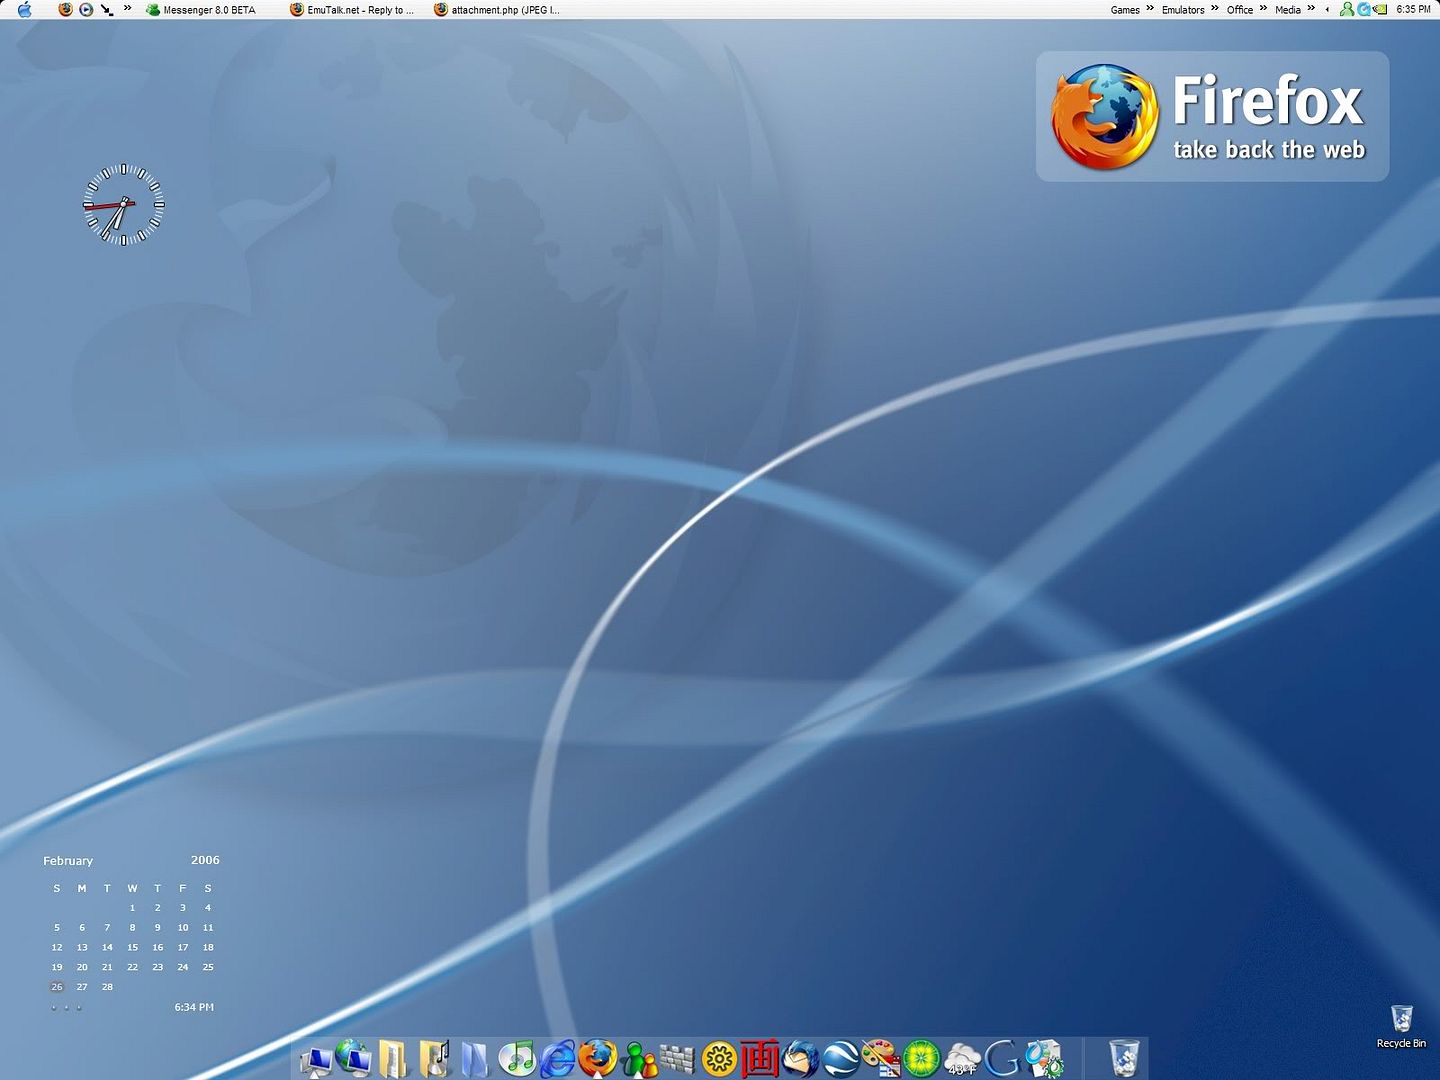The width and height of the screenshot is (1440, 1080).
Task: Select date 26 in the calendar widget
Action: point(57,987)
